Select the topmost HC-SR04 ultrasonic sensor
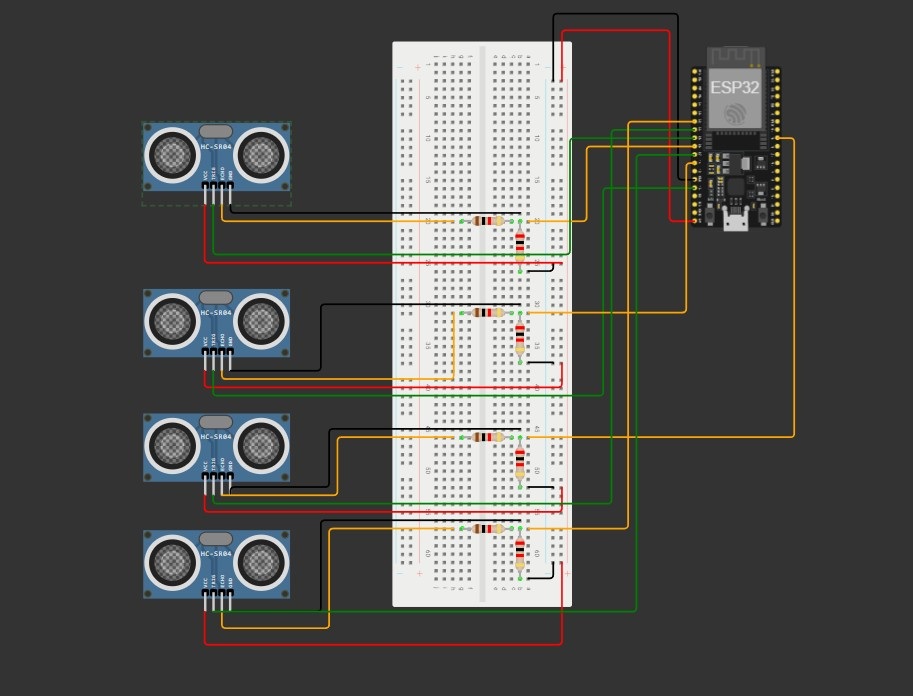The height and width of the screenshot is (696, 913). pyautogui.click(x=217, y=156)
